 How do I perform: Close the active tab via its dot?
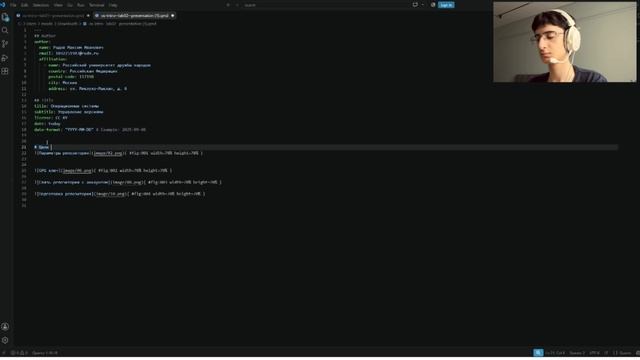point(173,16)
